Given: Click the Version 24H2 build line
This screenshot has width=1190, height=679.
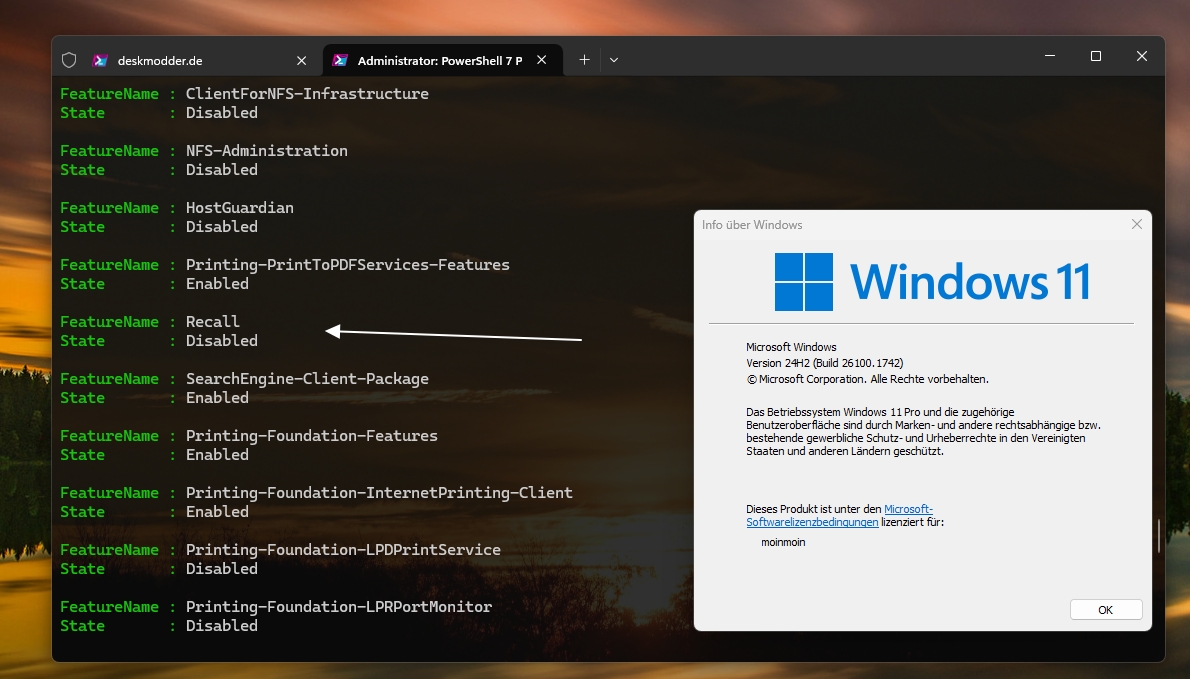Looking at the screenshot, I should click(x=824, y=363).
